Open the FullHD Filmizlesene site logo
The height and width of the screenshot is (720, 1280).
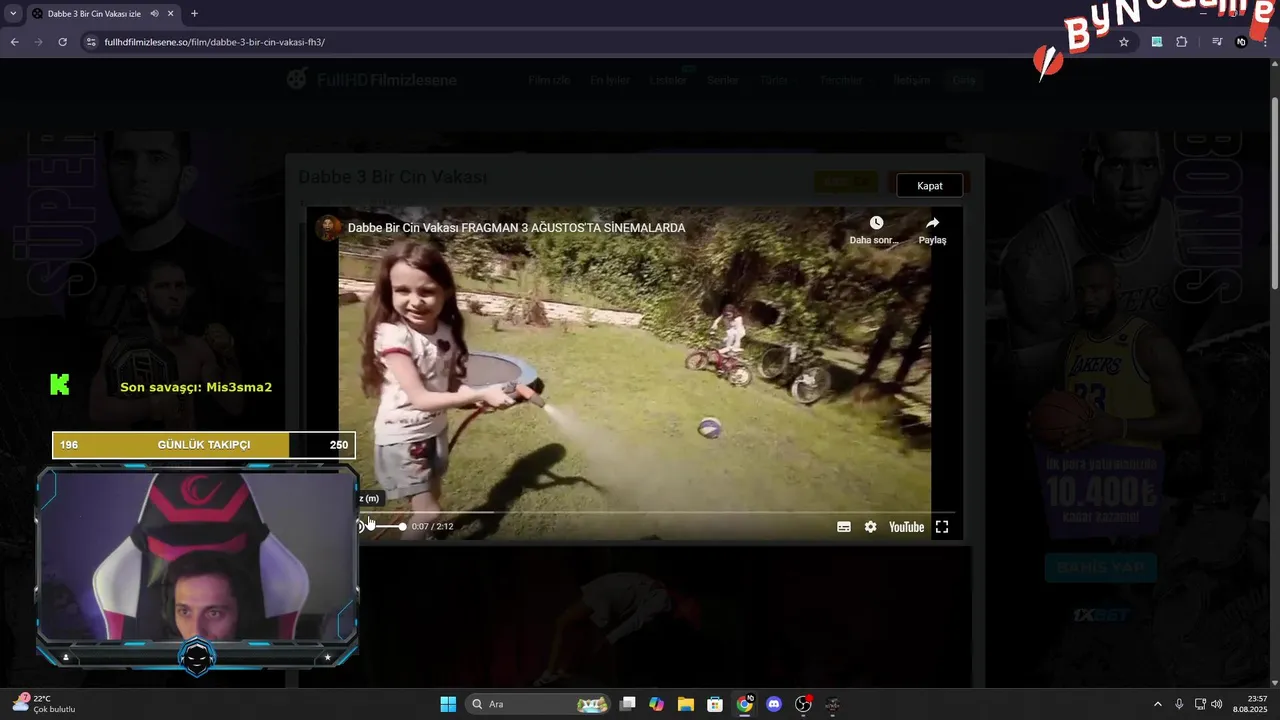(x=372, y=80)
